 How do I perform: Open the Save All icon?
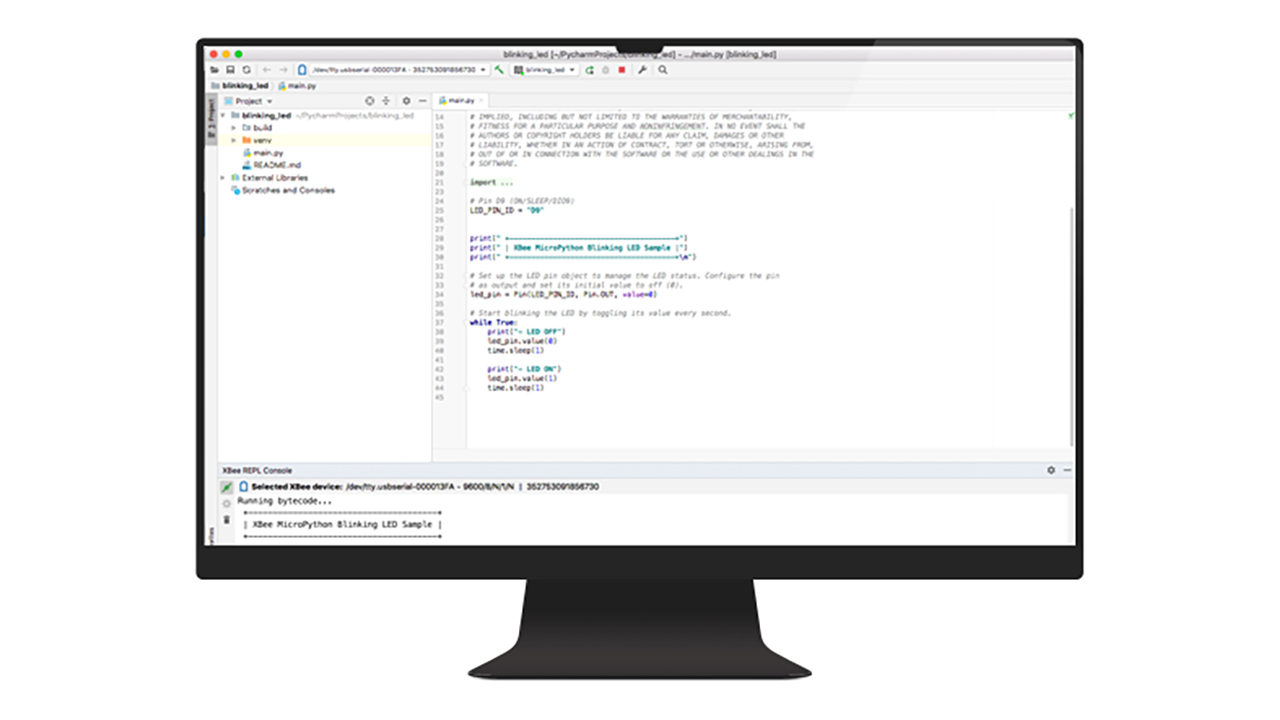230,70
